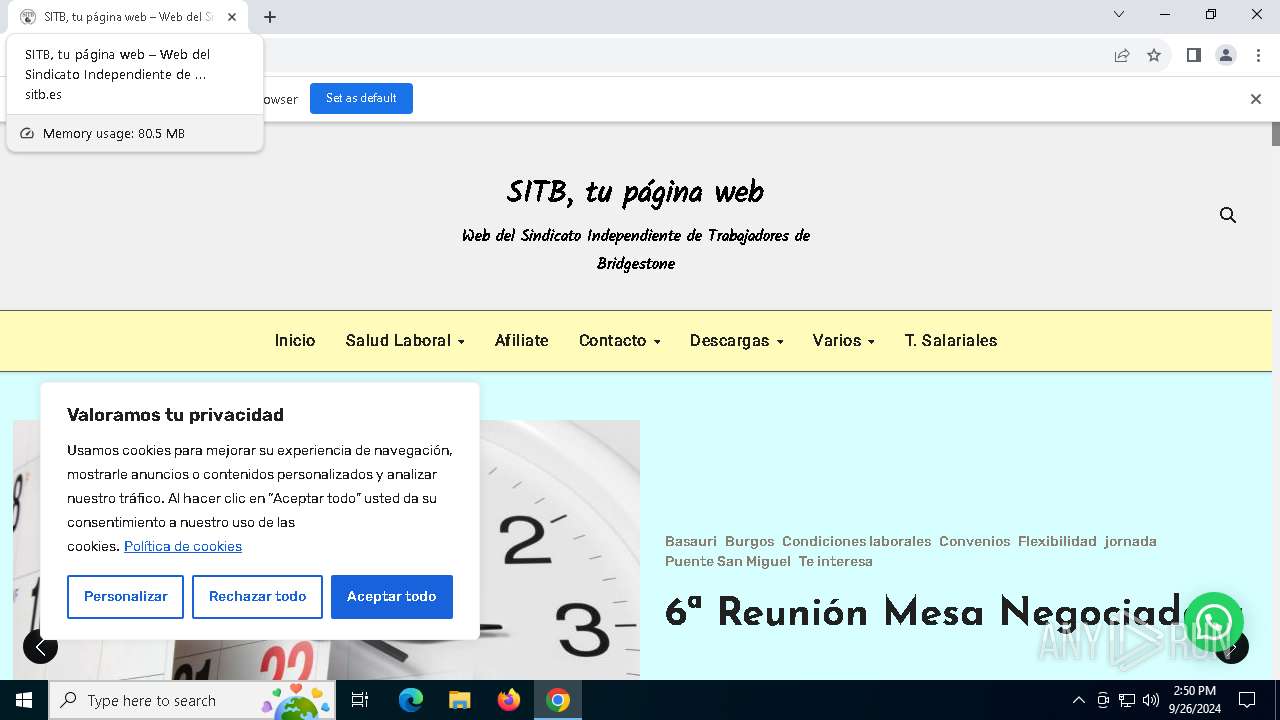Click Rechazar todo button

[x=257, y=596]
